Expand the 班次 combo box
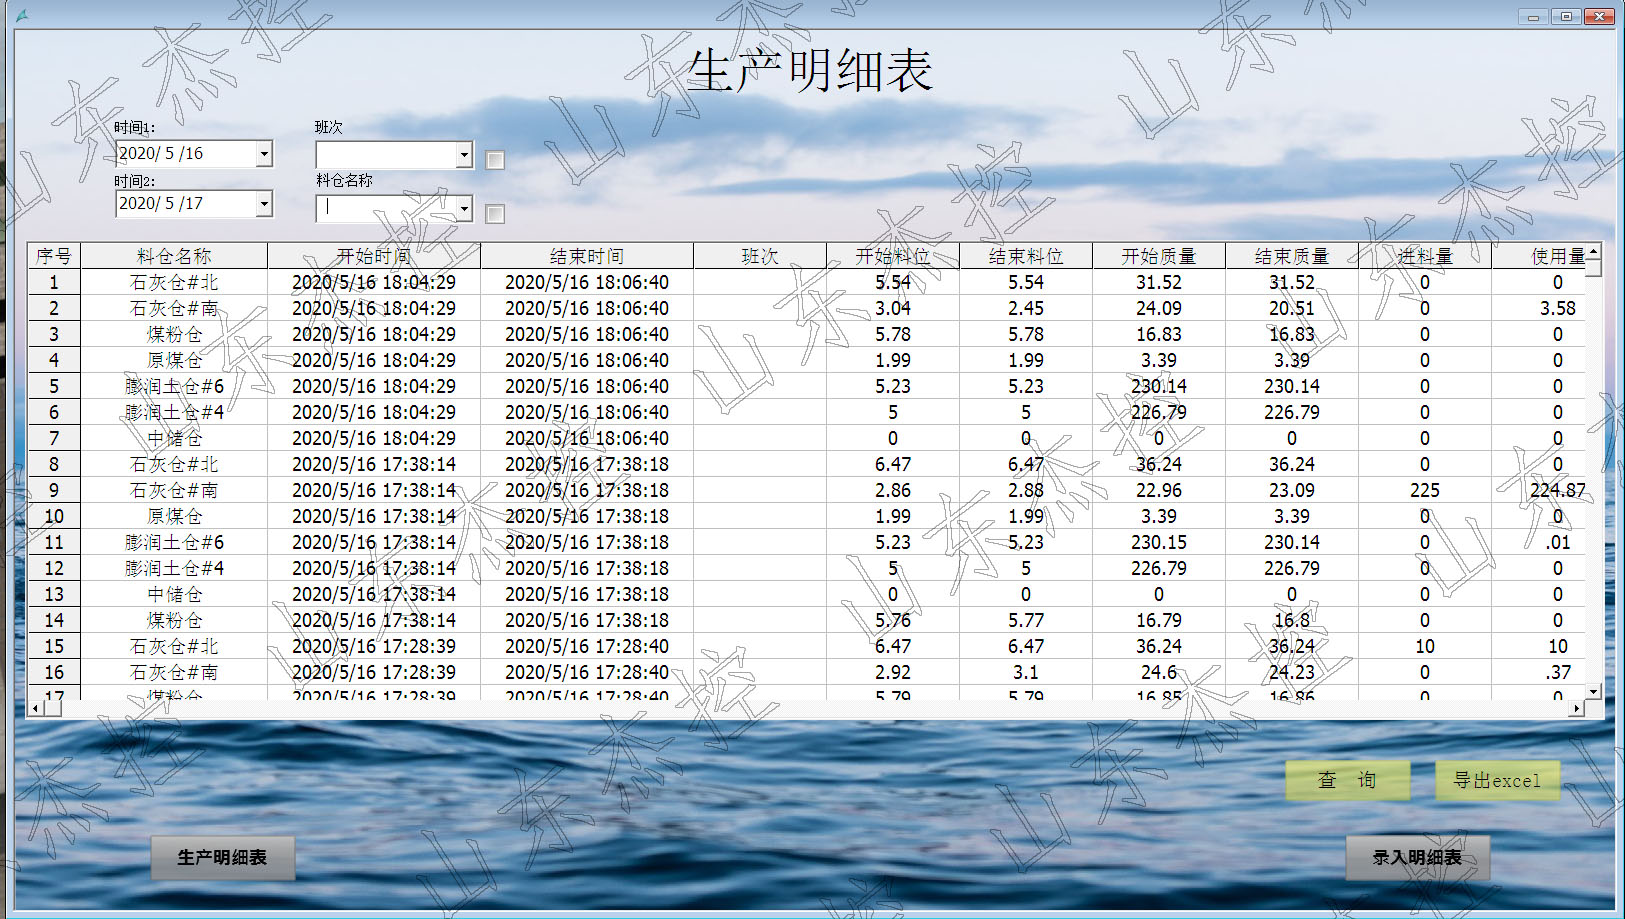 tap(464, 155)
